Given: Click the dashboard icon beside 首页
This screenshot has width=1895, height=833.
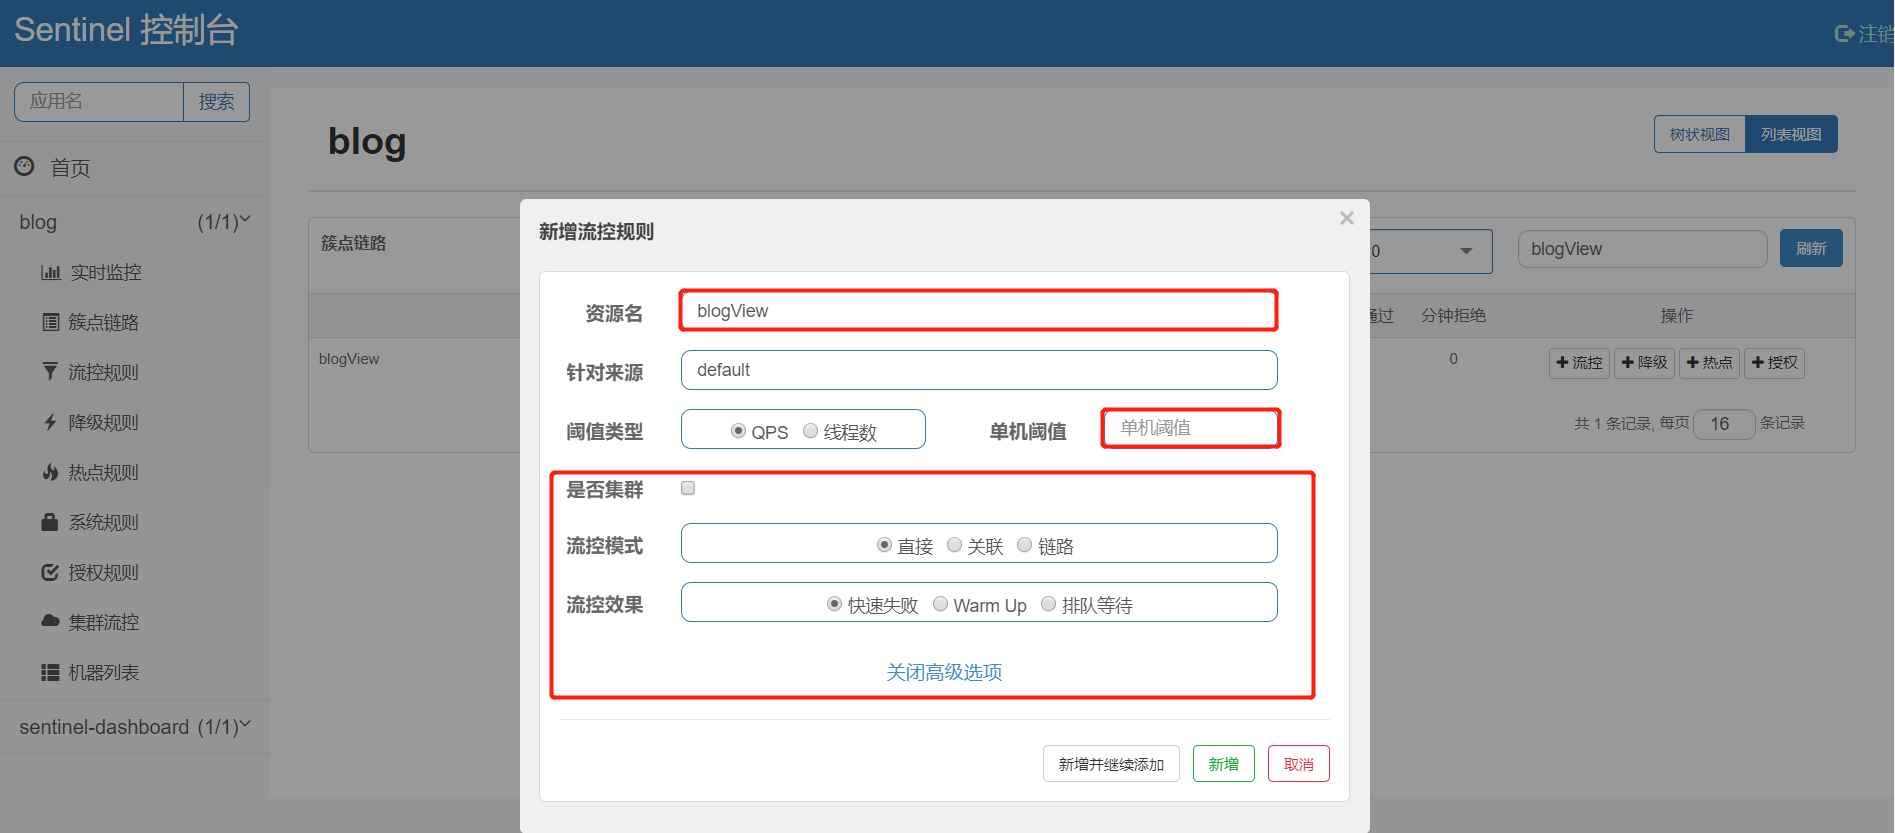Looking at the screenshot, I should click(x=24, y=166).
